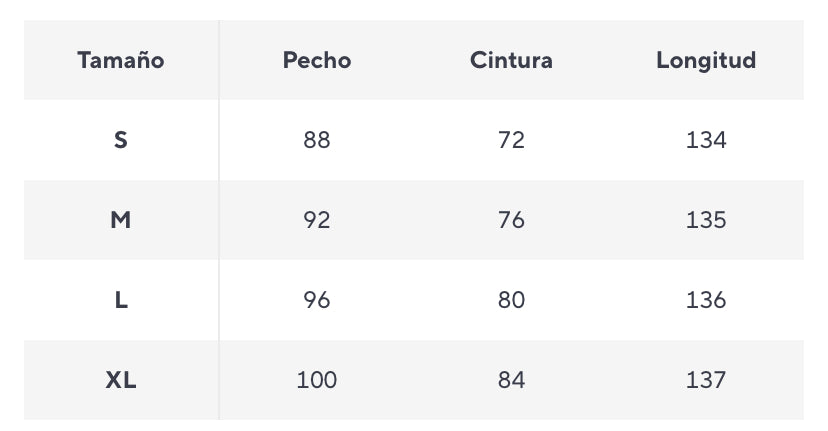Click waist value 72 in S row
Screen dimensions: 828x431
pyautogui.click(x=511, y=140)
